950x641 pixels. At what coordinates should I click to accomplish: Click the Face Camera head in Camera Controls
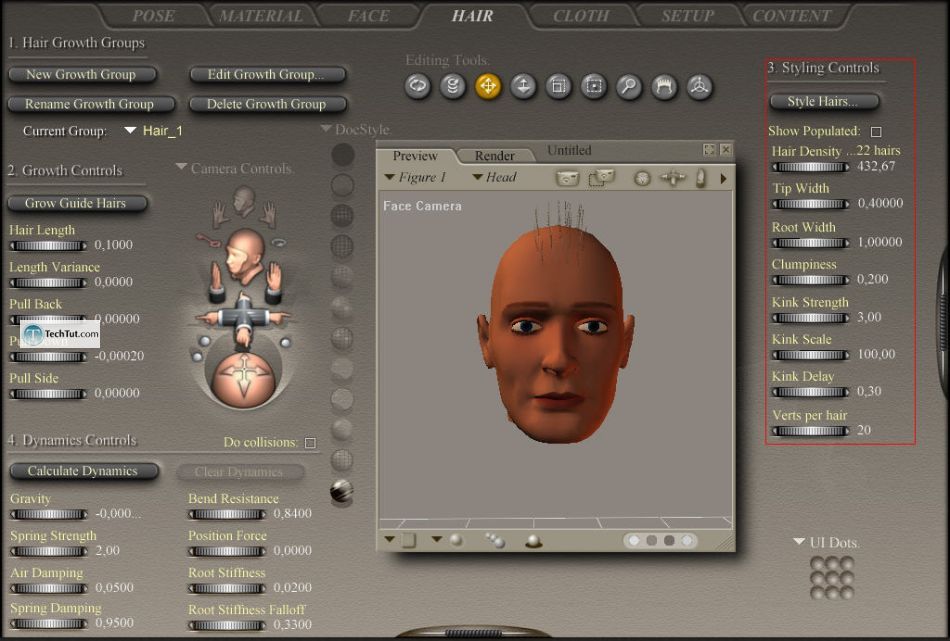[x=244, y=256]
